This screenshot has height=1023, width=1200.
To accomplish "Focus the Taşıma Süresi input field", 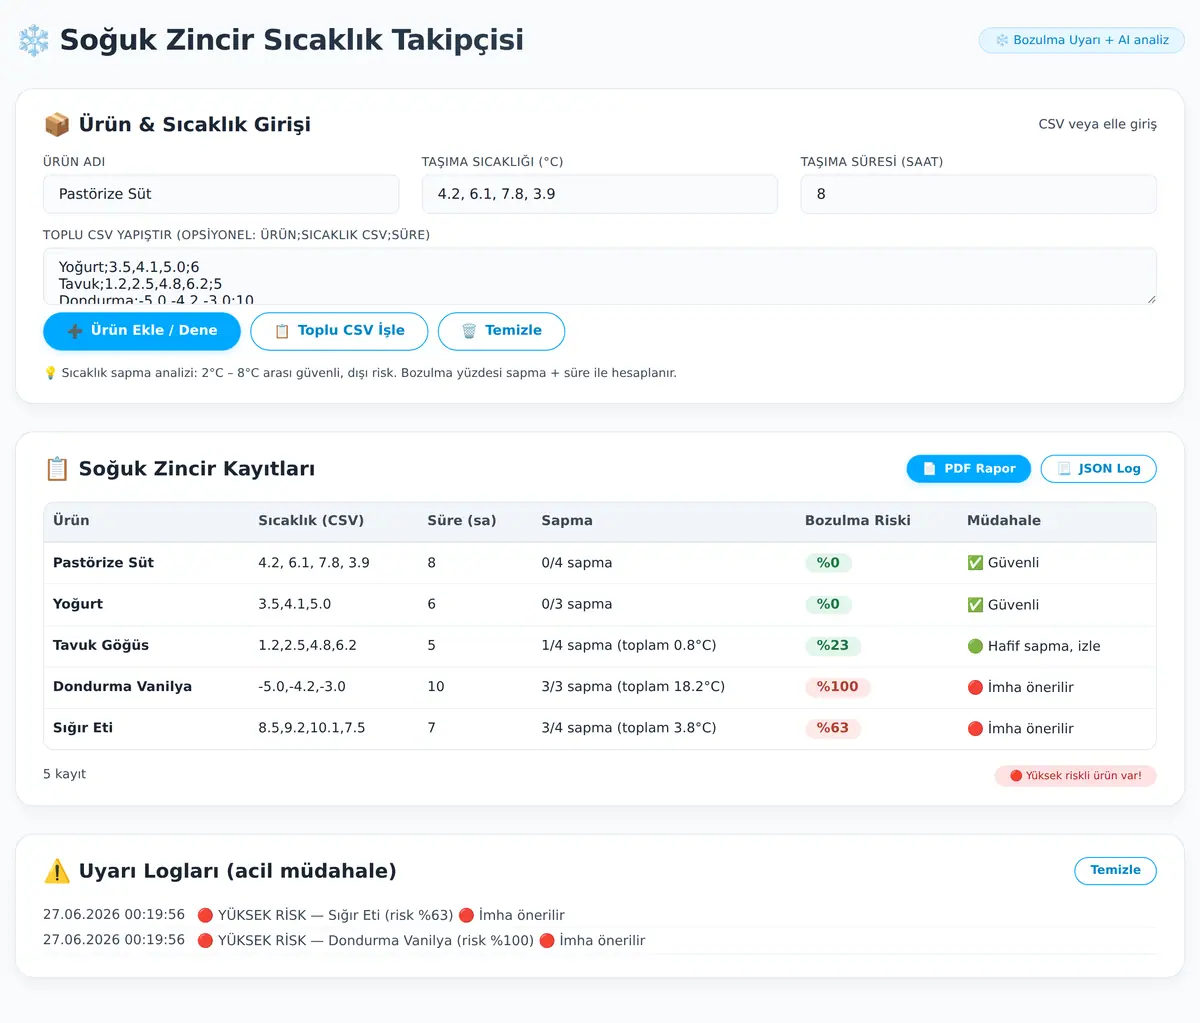I will 979,194.
